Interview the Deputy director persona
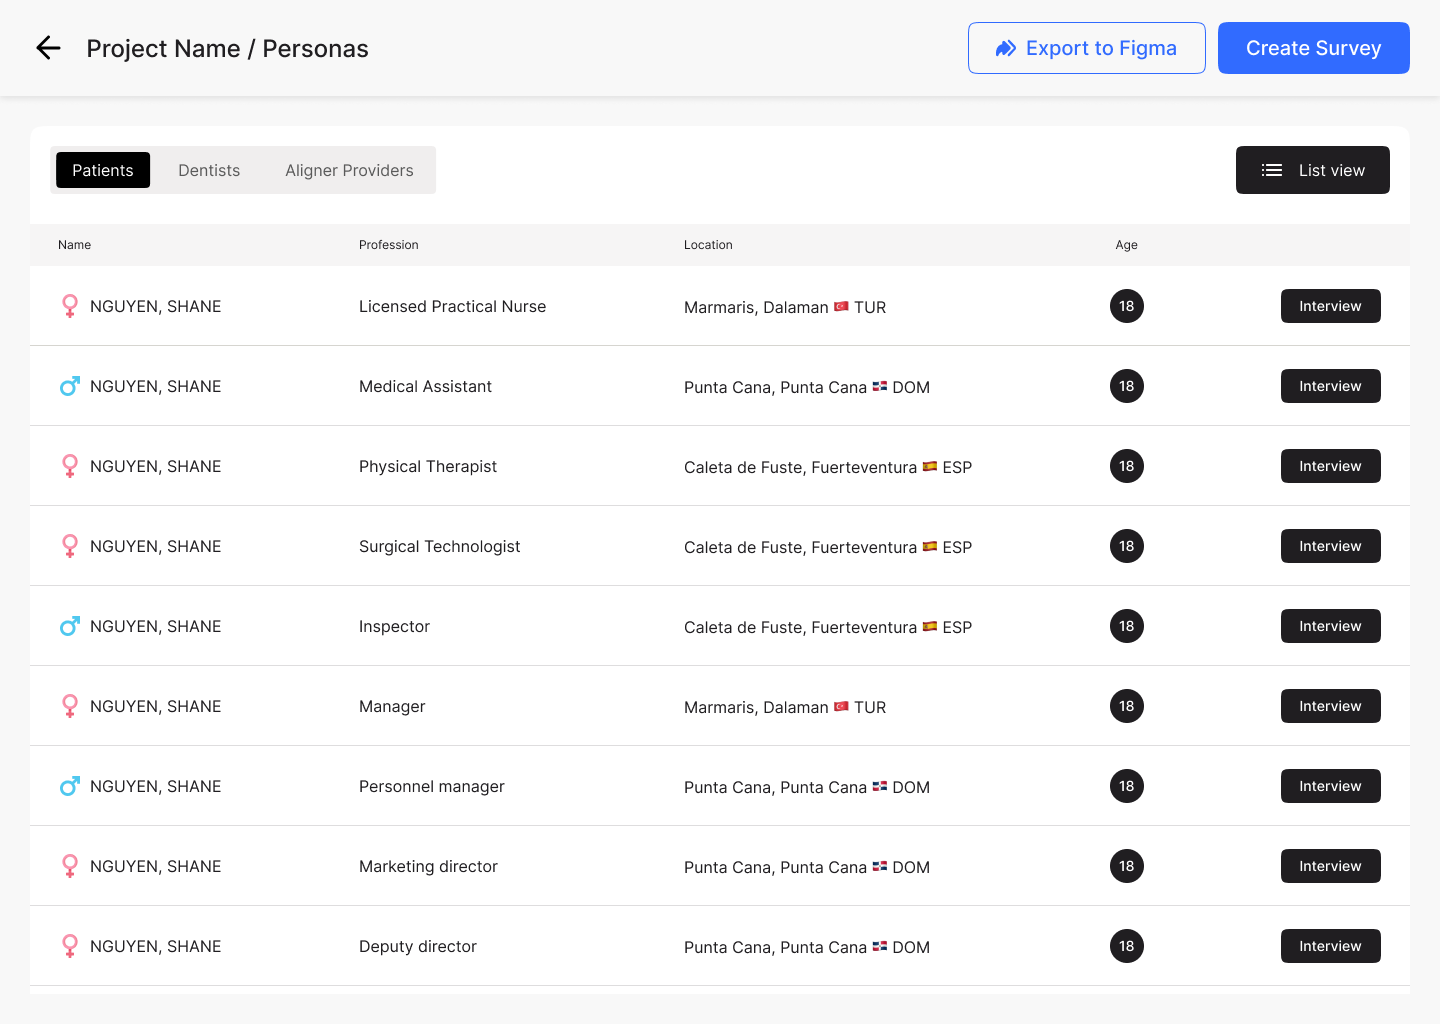 (1331, 946)
